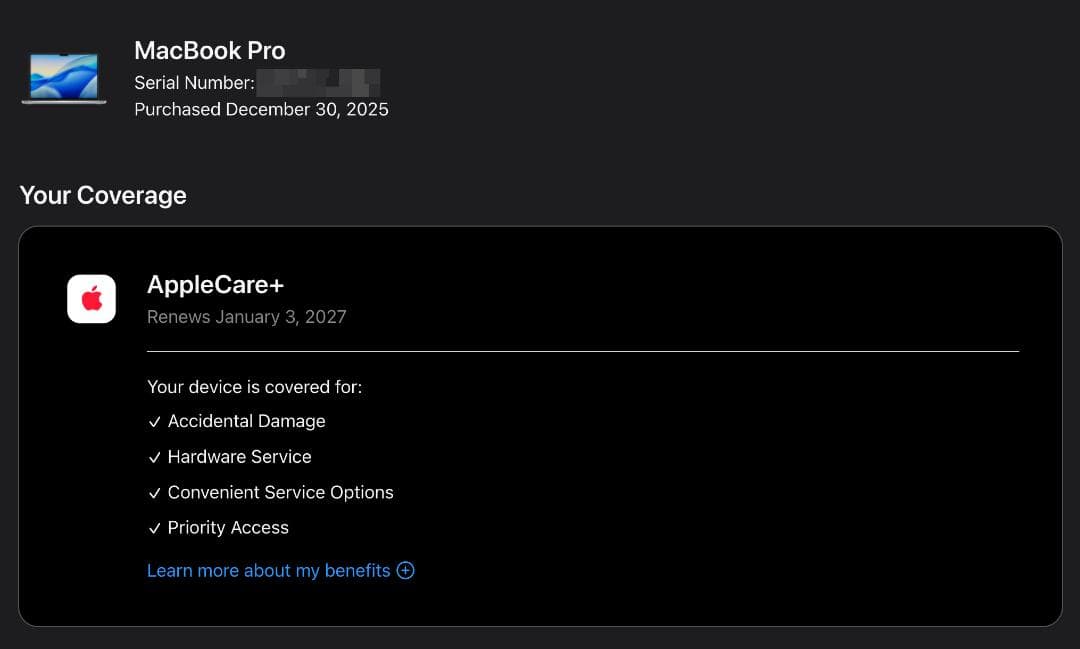Select the Your Coverage section heading
Viewport: 1080px width, 649px height.
[x=103, y=195]
